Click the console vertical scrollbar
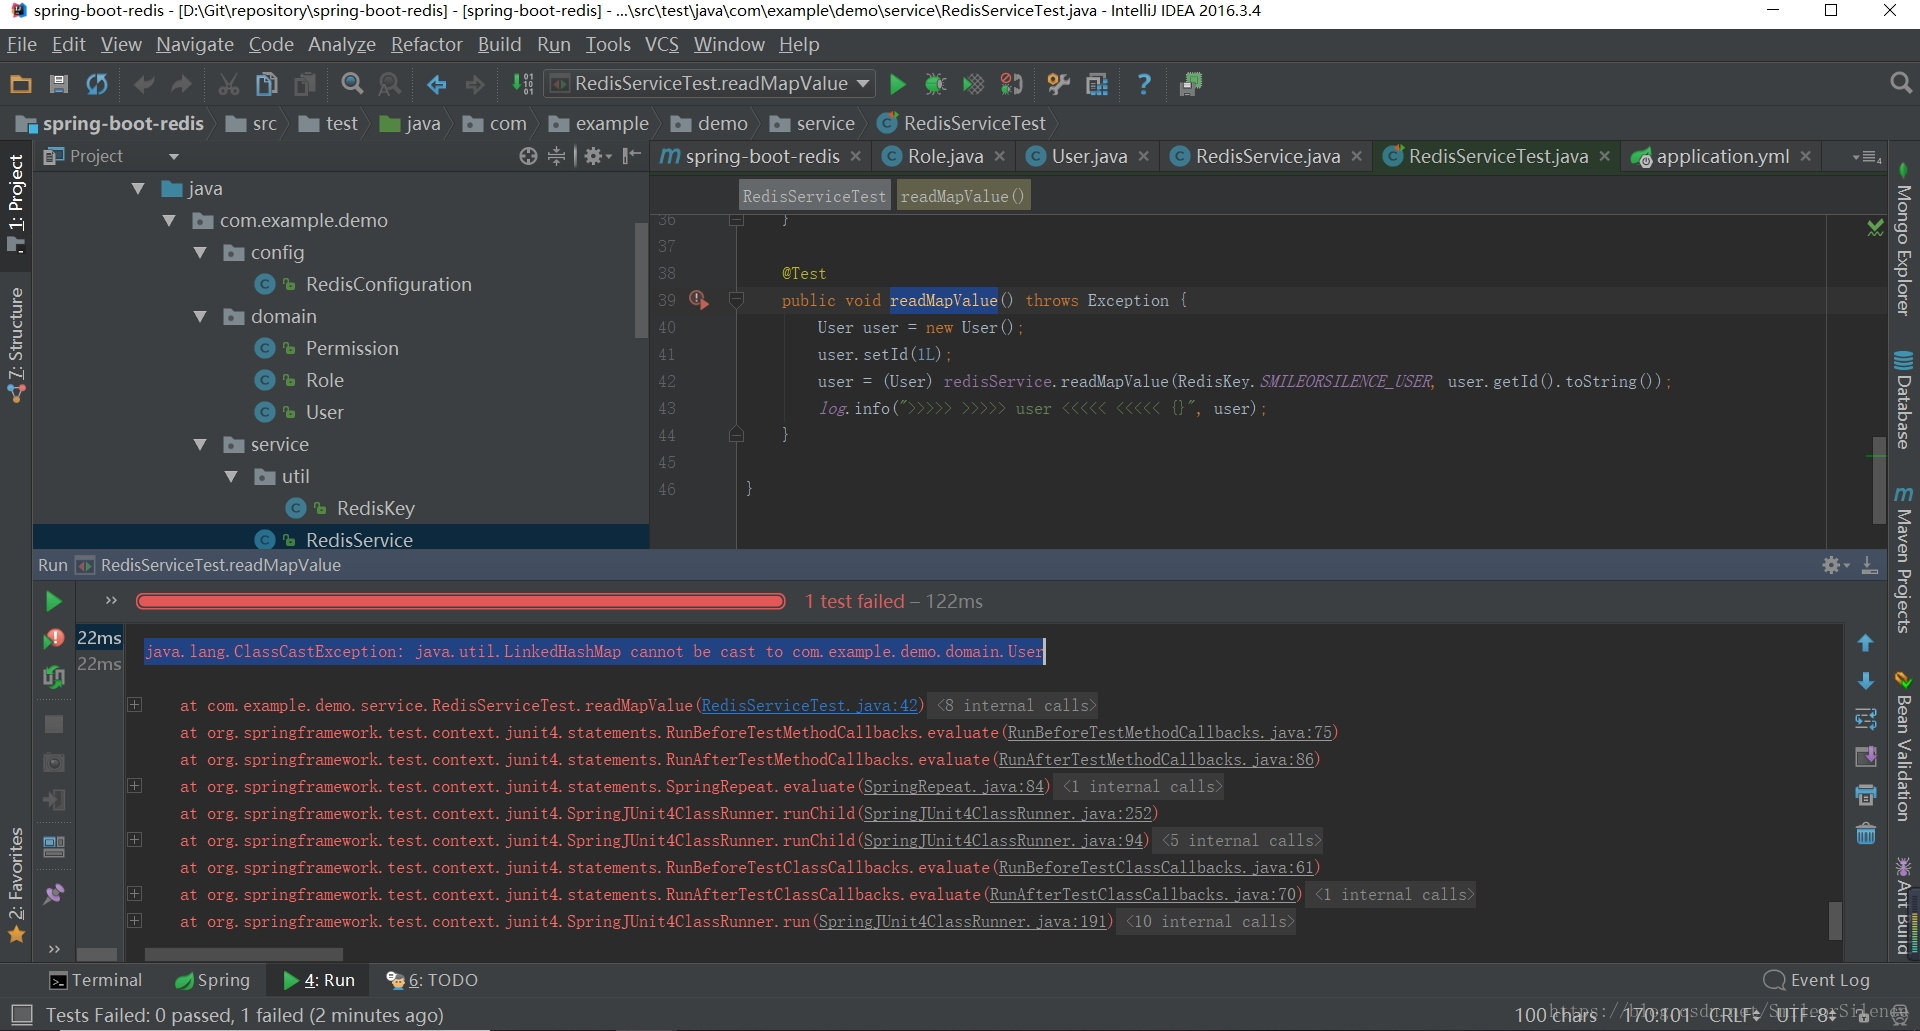 pyautogui.click(x=1835, y=920)
